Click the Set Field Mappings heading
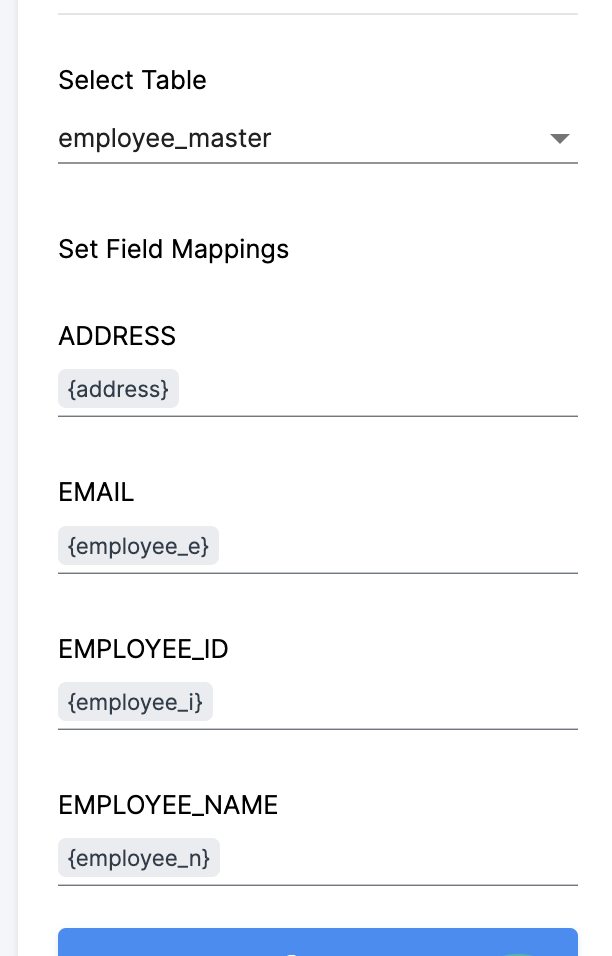 pyautogui.click(x=173, y=249)
